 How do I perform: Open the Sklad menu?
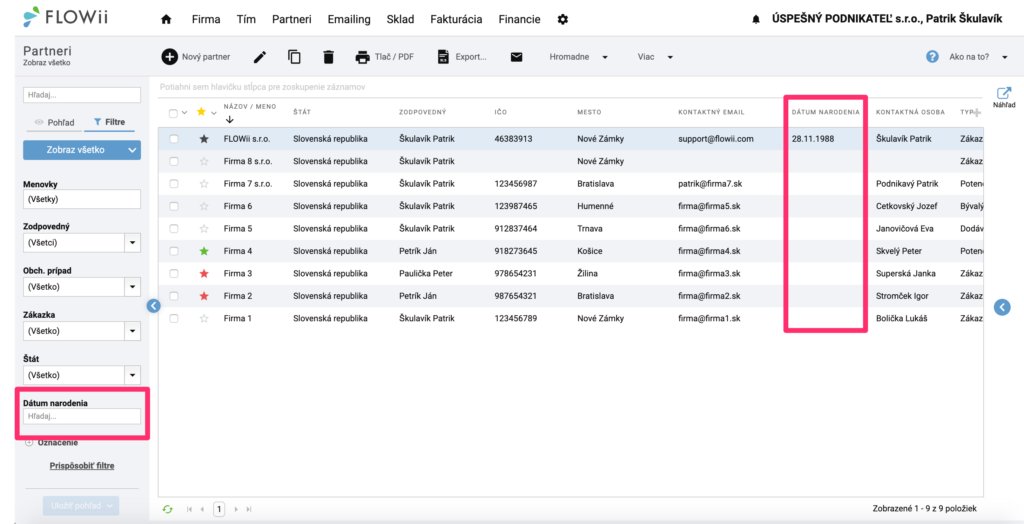tap(400, 20)
